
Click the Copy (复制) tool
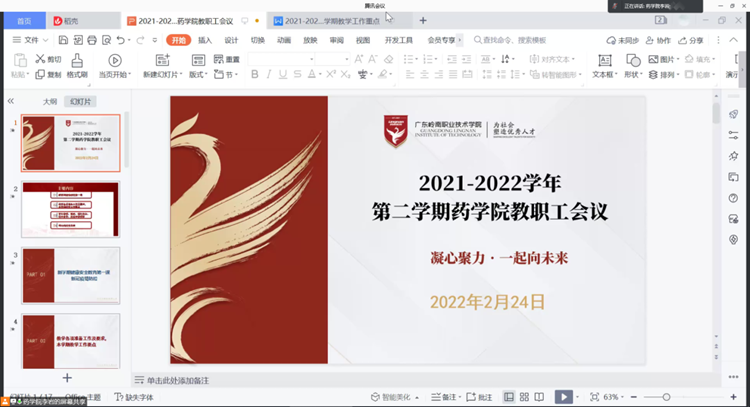coord(48,75)
